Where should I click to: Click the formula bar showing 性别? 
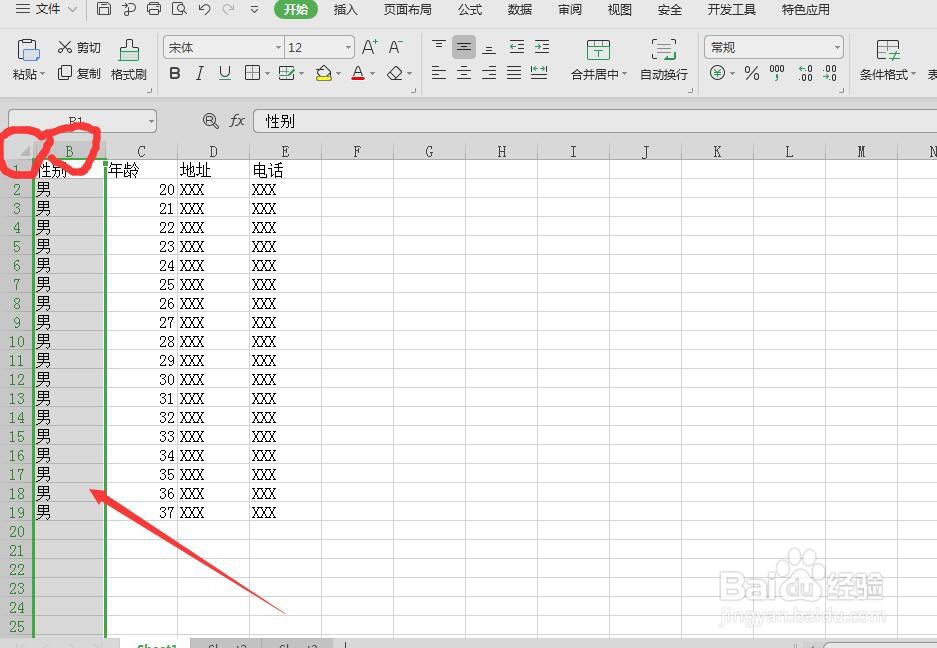[x=595, y=121]
